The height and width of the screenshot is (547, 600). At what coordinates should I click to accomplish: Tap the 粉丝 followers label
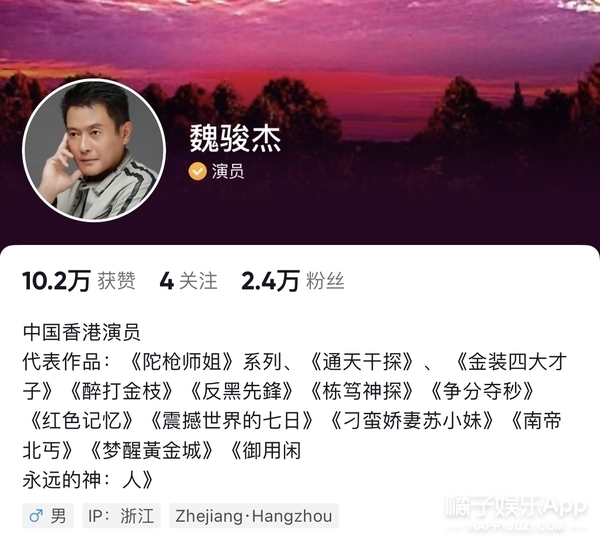pos(325,281)
